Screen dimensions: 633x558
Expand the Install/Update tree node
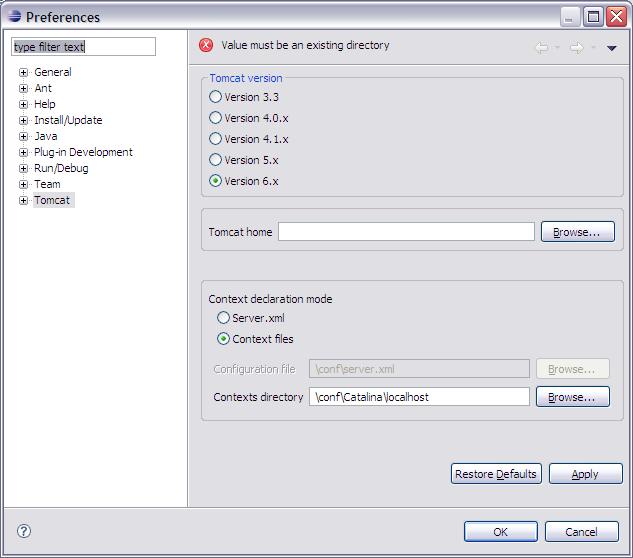pyautogui.click(x=23, y=120)
